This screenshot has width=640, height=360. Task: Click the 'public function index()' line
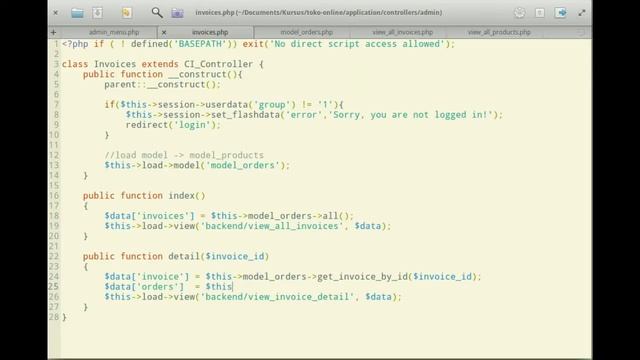(x=144, y=196)
